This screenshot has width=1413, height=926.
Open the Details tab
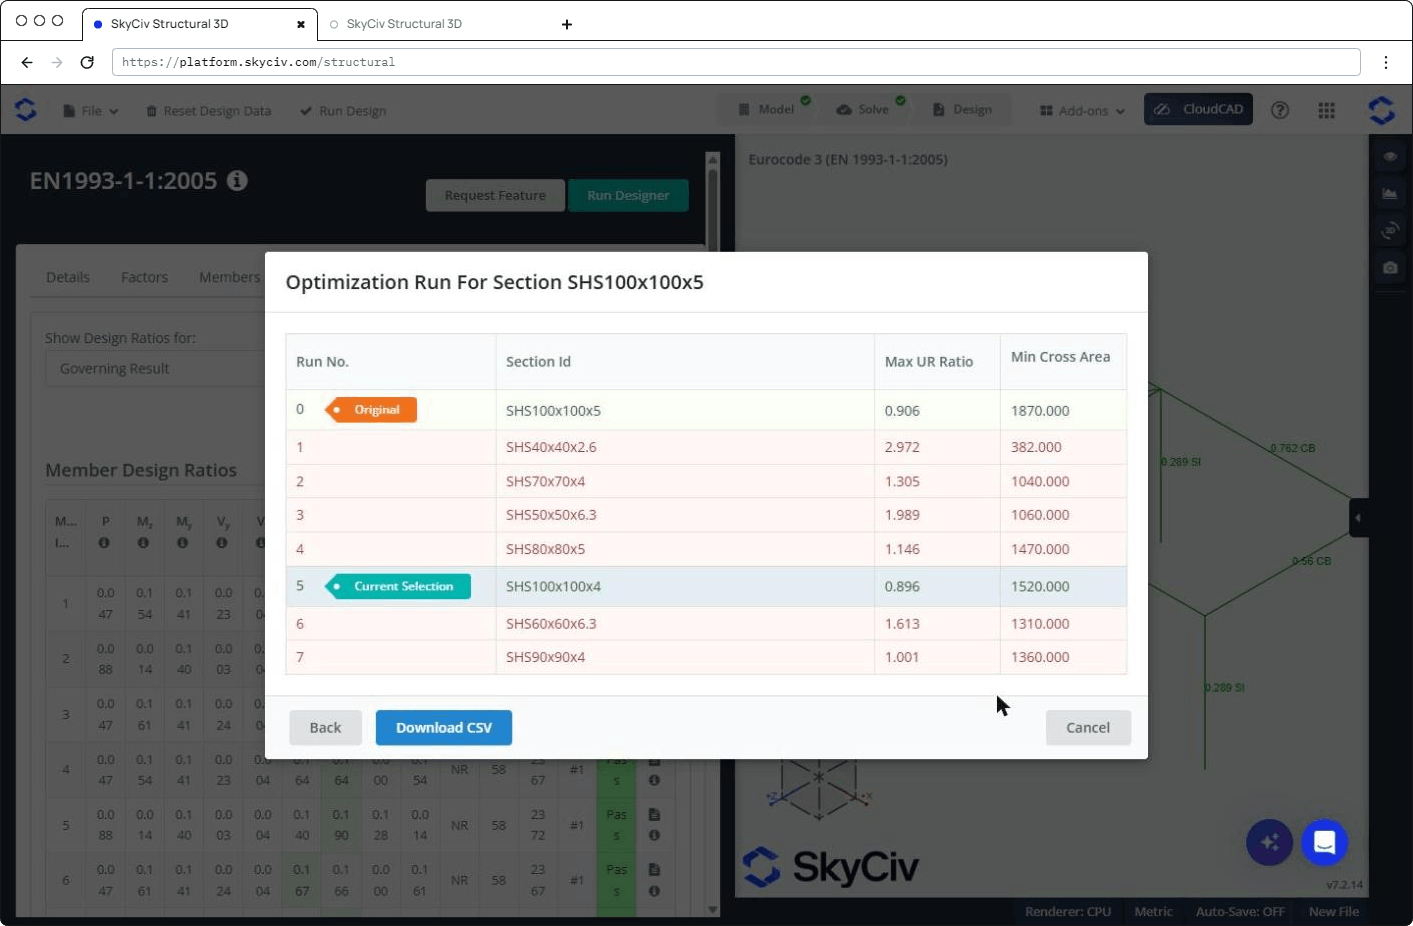point(68,277)
